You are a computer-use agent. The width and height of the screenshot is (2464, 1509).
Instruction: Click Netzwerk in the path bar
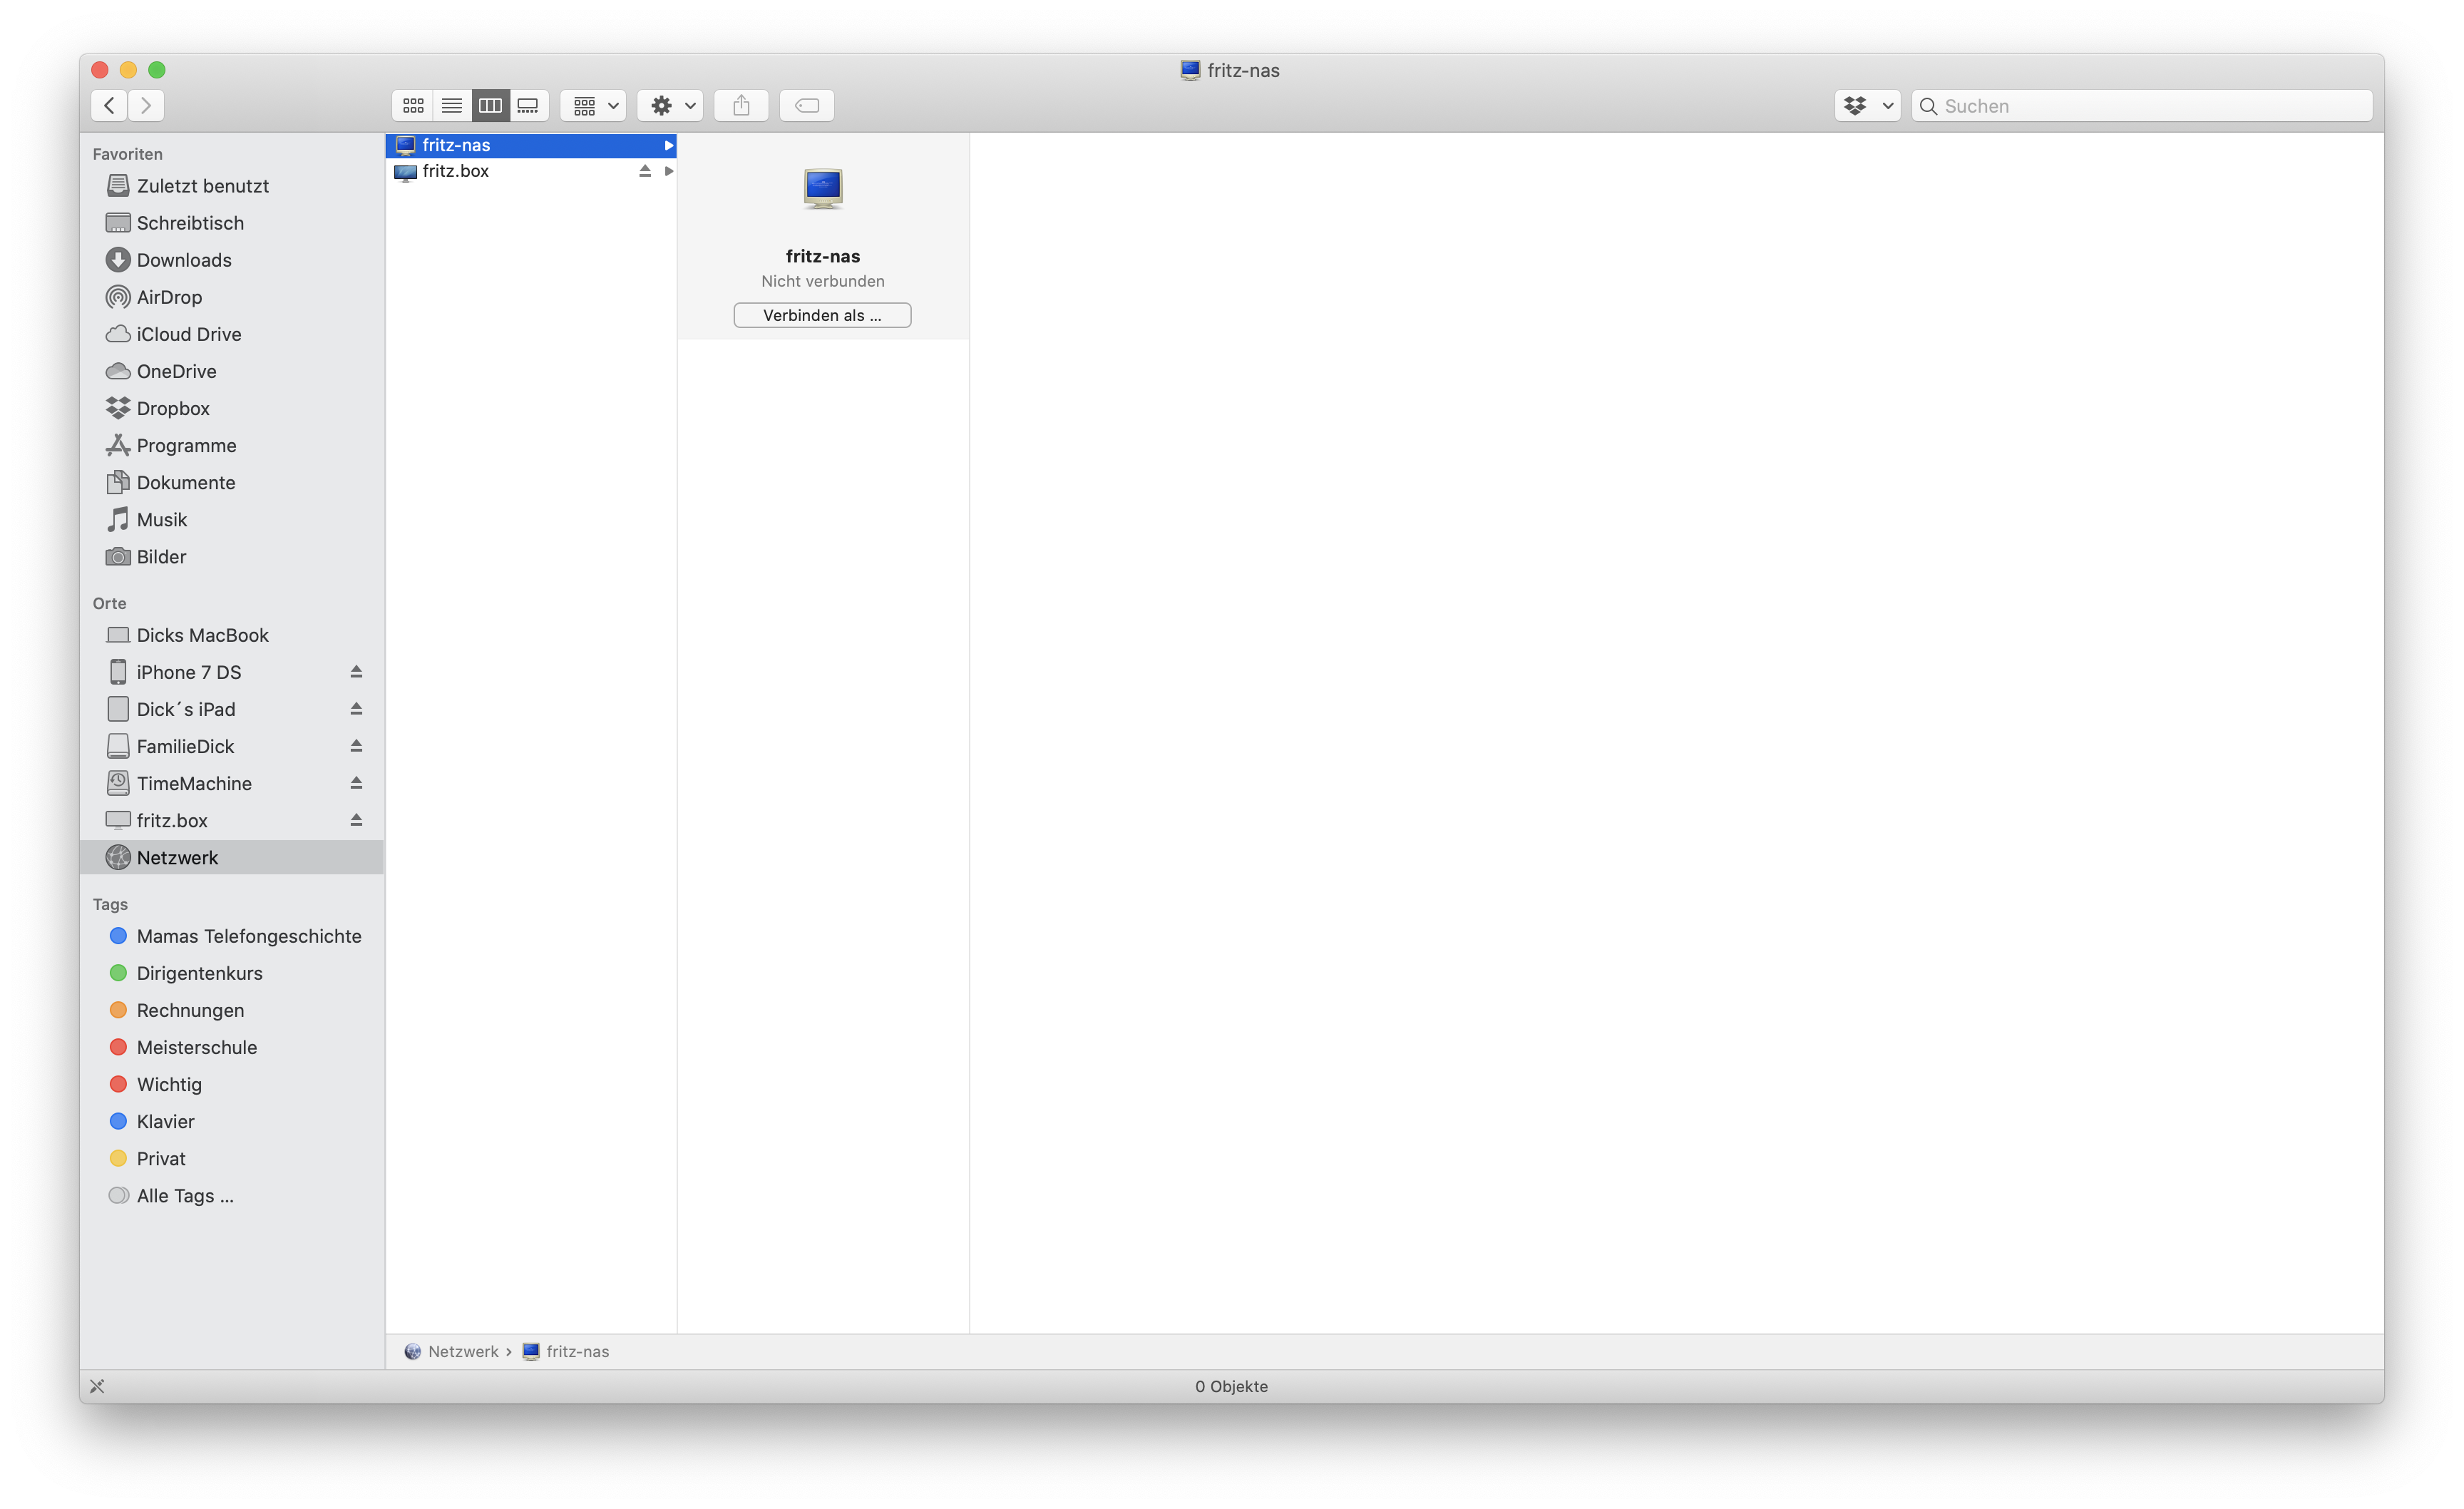(x=462, y=1351)
